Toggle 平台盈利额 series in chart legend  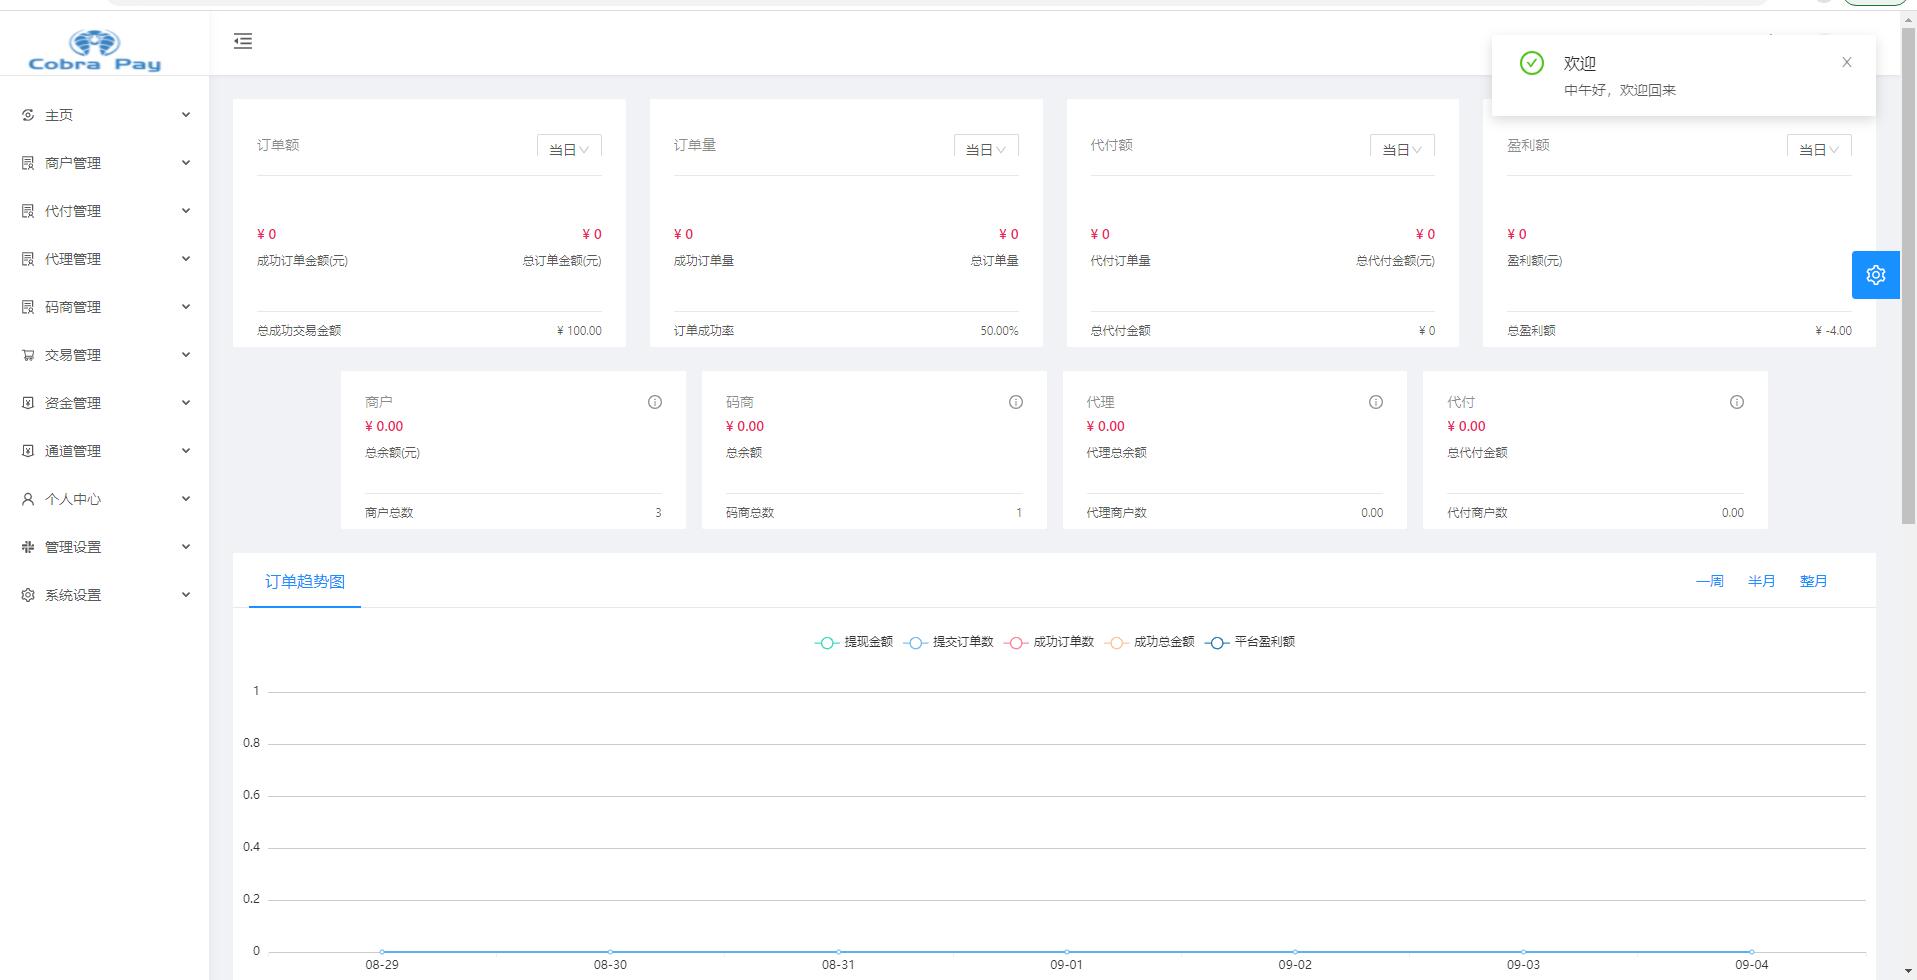[1251, 642]
